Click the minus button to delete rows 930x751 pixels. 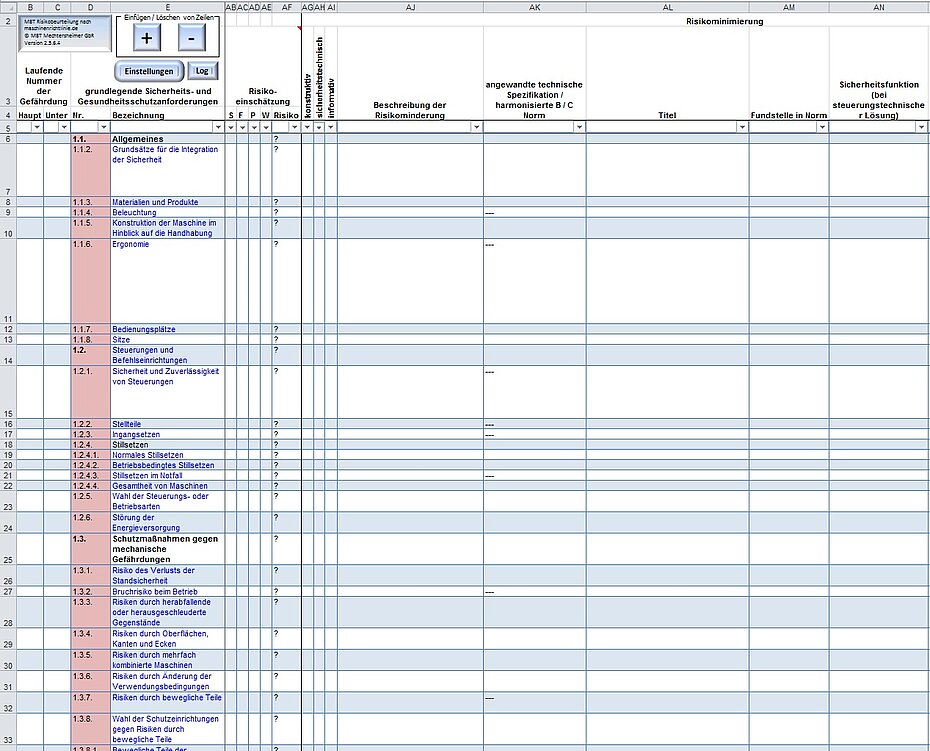(192, 39)
